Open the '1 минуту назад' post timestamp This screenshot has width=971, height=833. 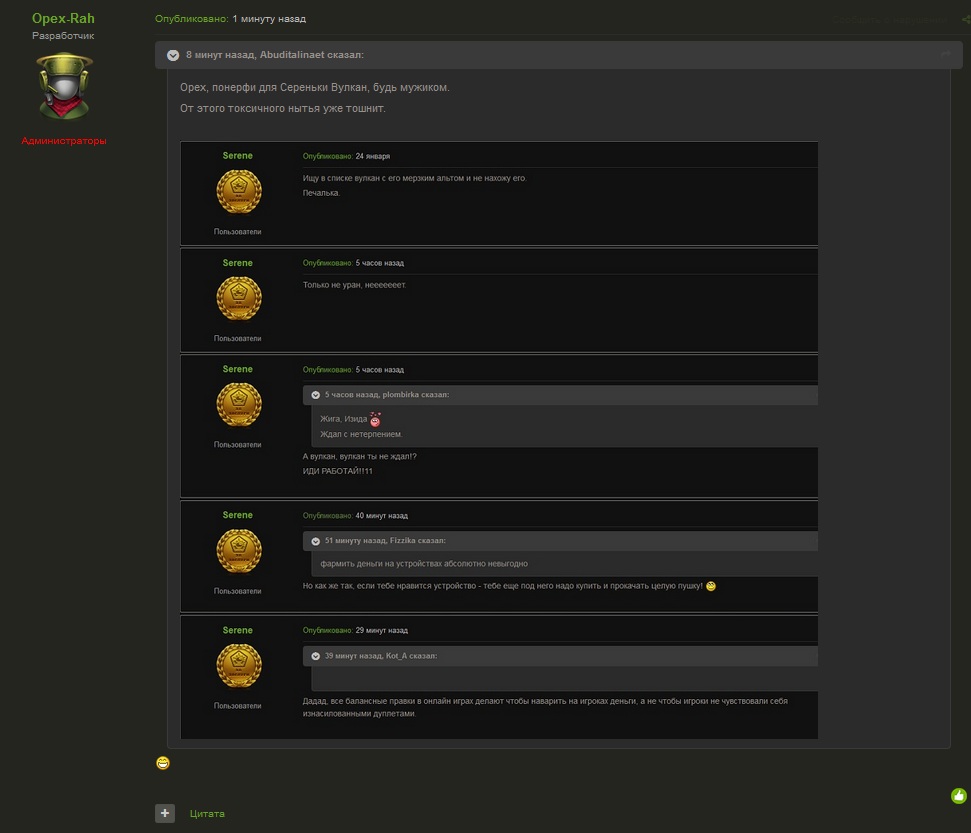pyautogui.click(x=269, y=19)
